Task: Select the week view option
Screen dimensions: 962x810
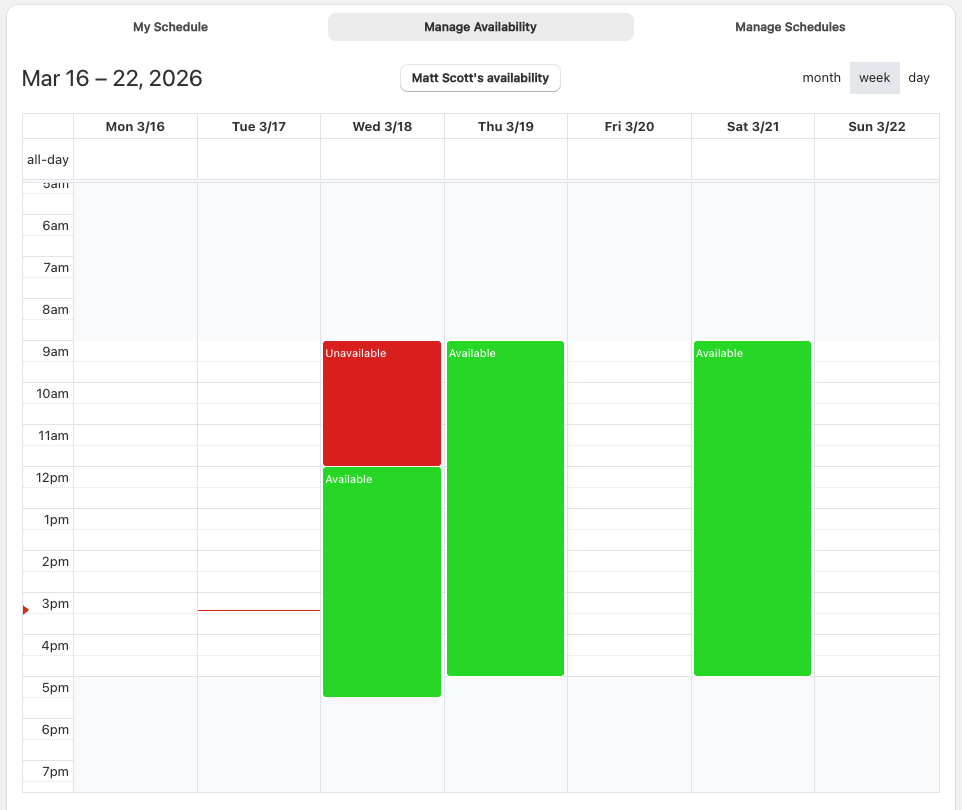Action: click(x=874, y=78)
